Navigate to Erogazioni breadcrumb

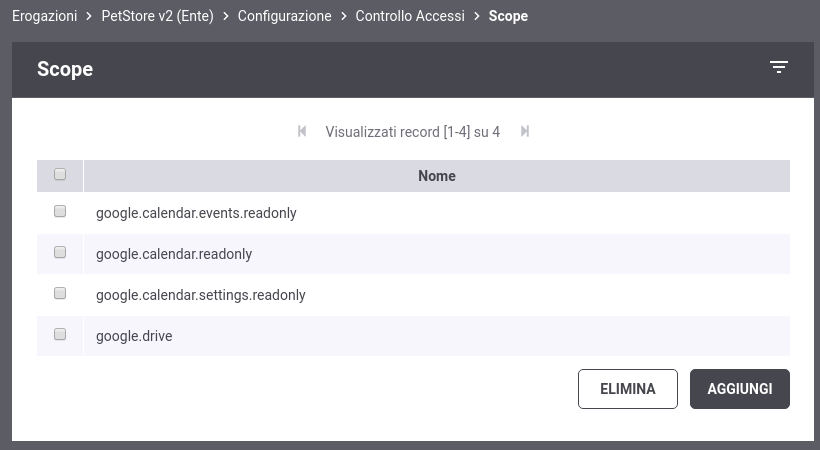[44, 16]
